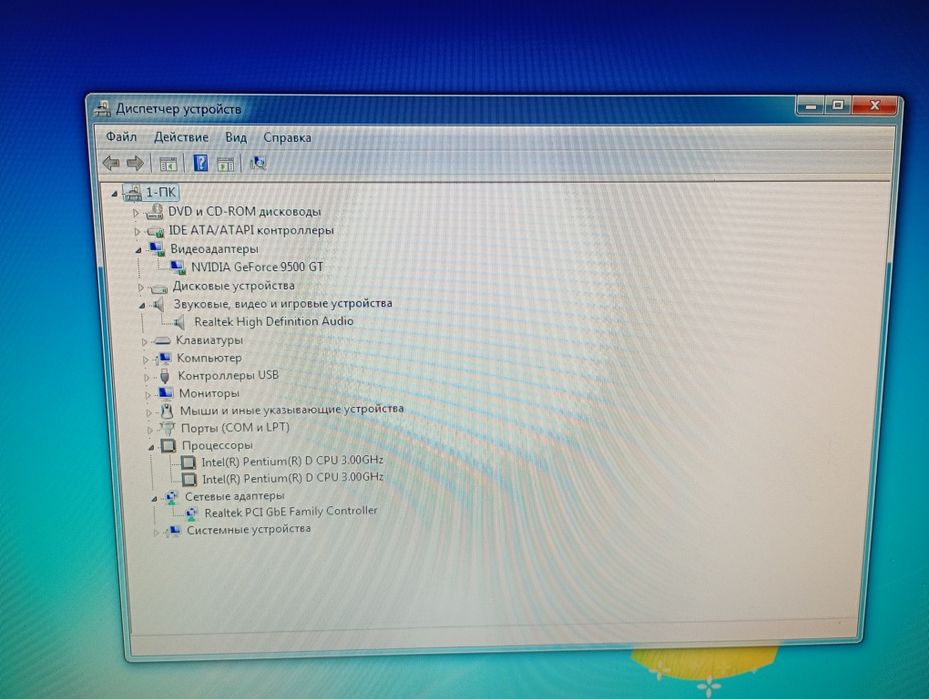Click the Мониторы category icon
This screenshot has height=699, width=929.
(x=165, y=393)
